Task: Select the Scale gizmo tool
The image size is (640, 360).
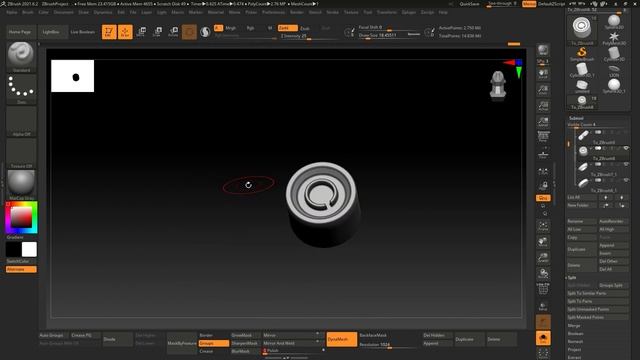Action: [157, 32]
